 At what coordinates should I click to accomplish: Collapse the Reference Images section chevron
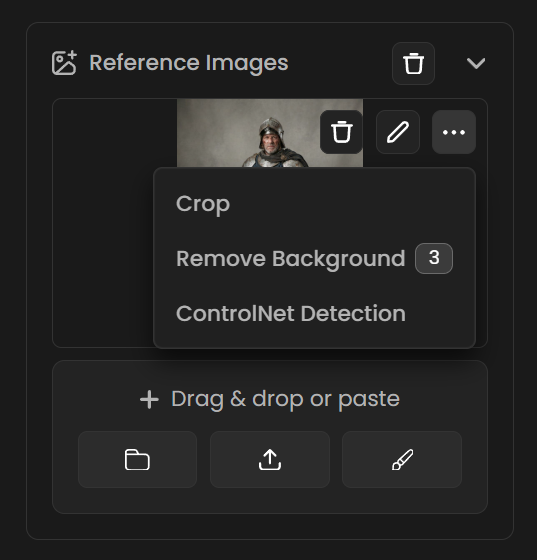tap(476, 64)
